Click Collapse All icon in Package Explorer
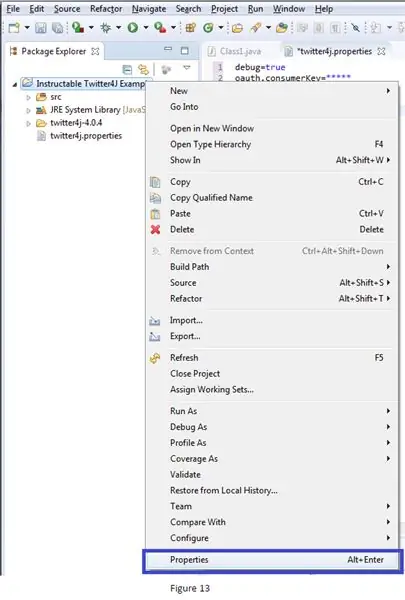 (127, 69)
